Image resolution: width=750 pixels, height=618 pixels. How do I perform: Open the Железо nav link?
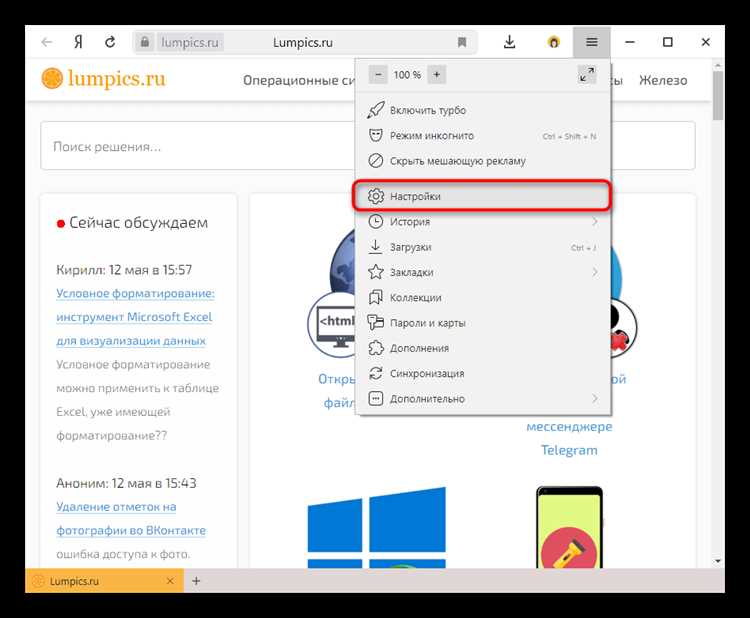663,80
